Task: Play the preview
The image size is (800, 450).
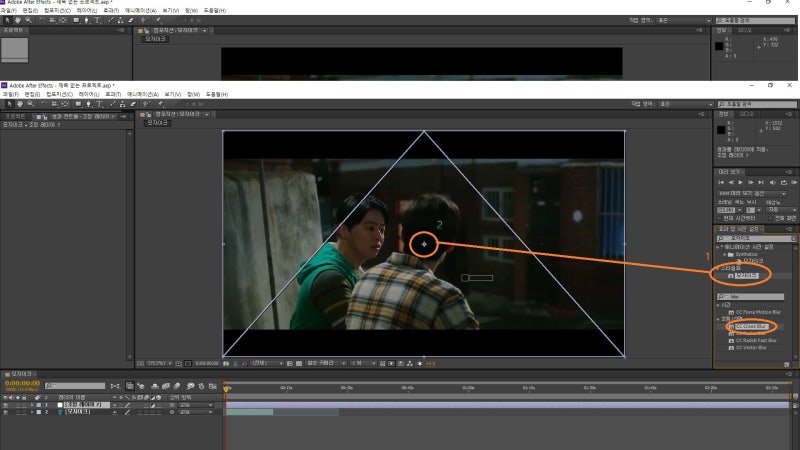Action: coord(741,183)
